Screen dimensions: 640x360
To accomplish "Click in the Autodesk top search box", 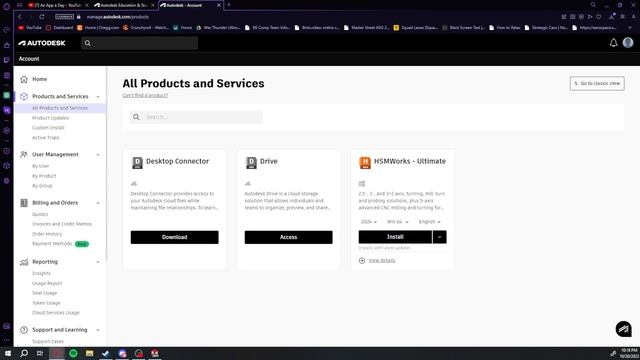I will 140,43.
